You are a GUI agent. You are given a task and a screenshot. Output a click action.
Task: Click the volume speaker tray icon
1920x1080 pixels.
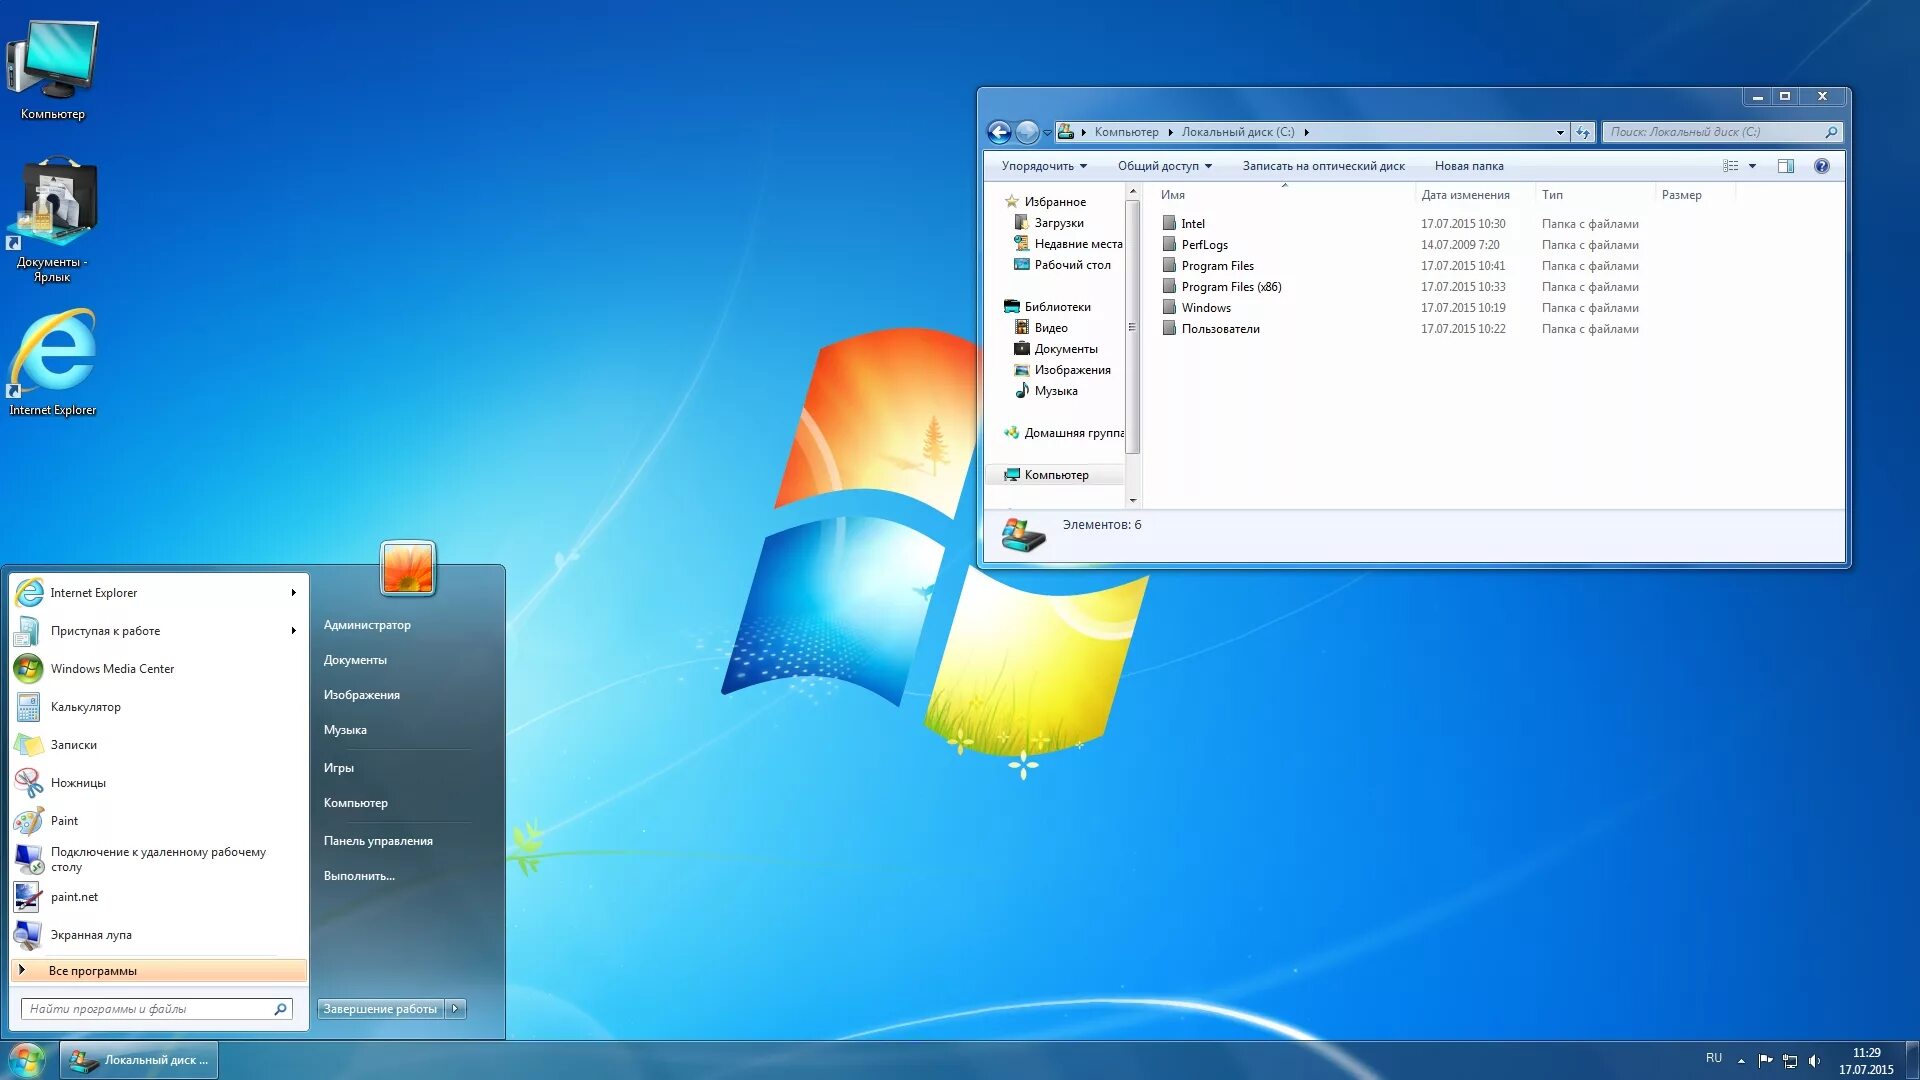pyautogui.click(x=1814, y=1061)
